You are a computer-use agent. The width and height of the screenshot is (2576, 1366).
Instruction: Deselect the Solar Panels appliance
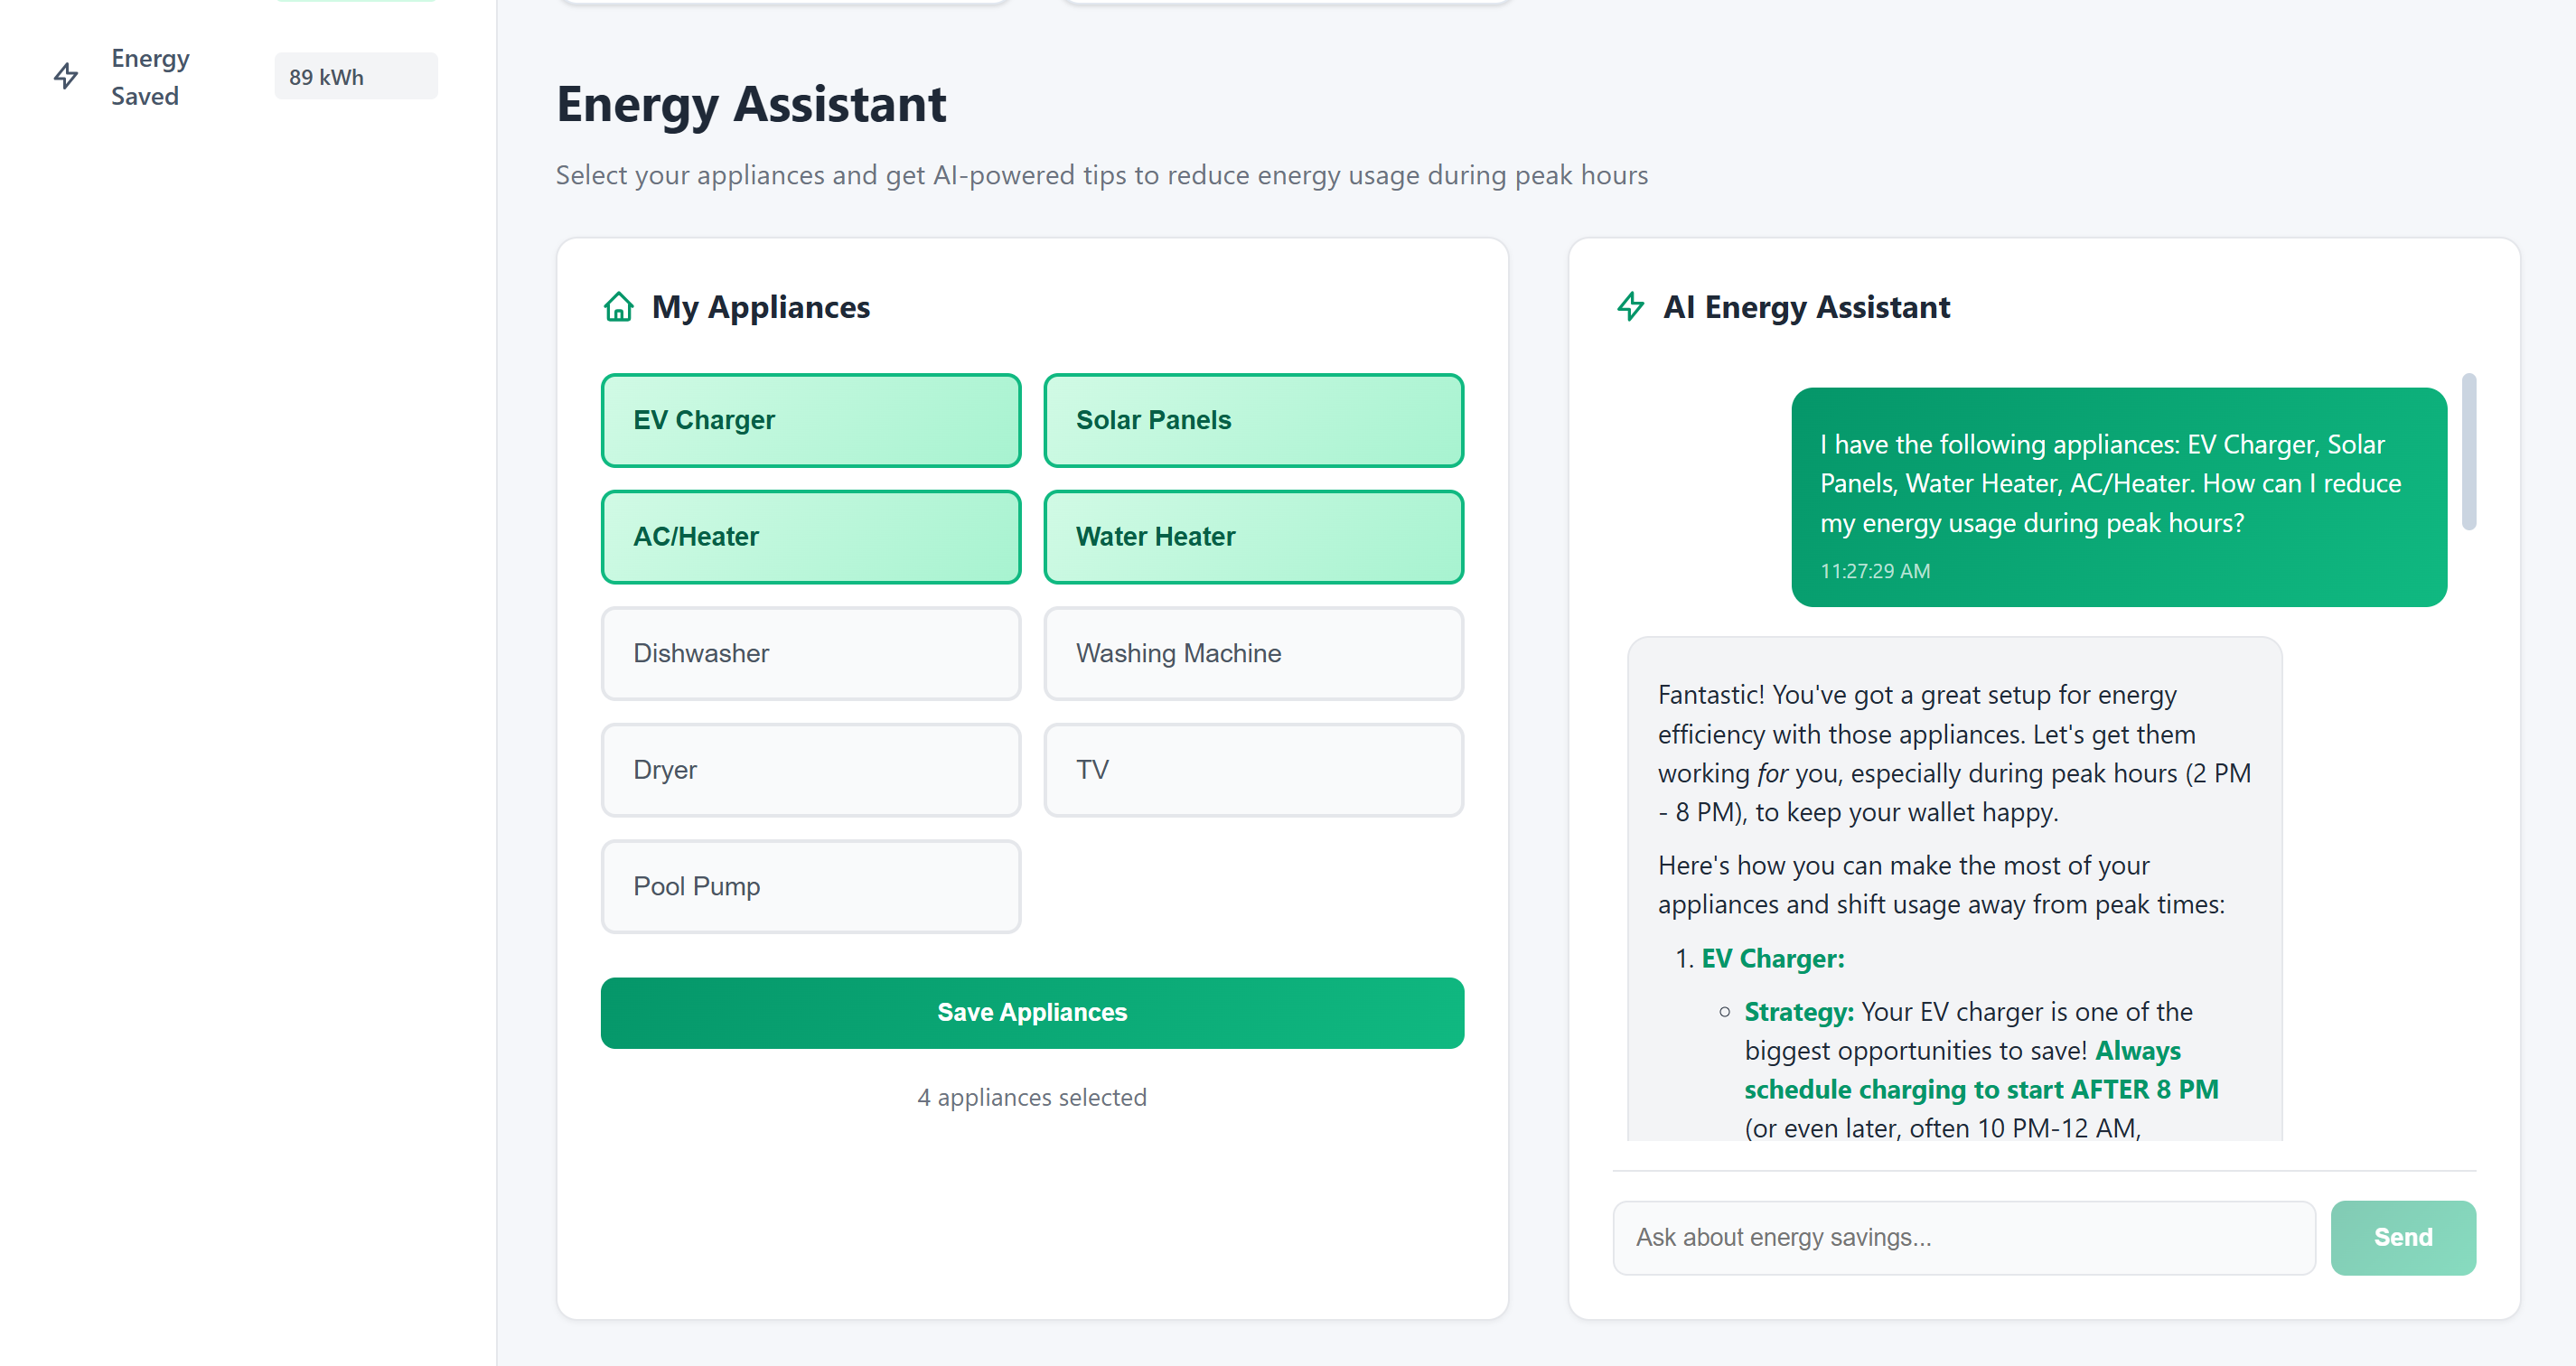pyautogui.click(x=1253, y=420)
